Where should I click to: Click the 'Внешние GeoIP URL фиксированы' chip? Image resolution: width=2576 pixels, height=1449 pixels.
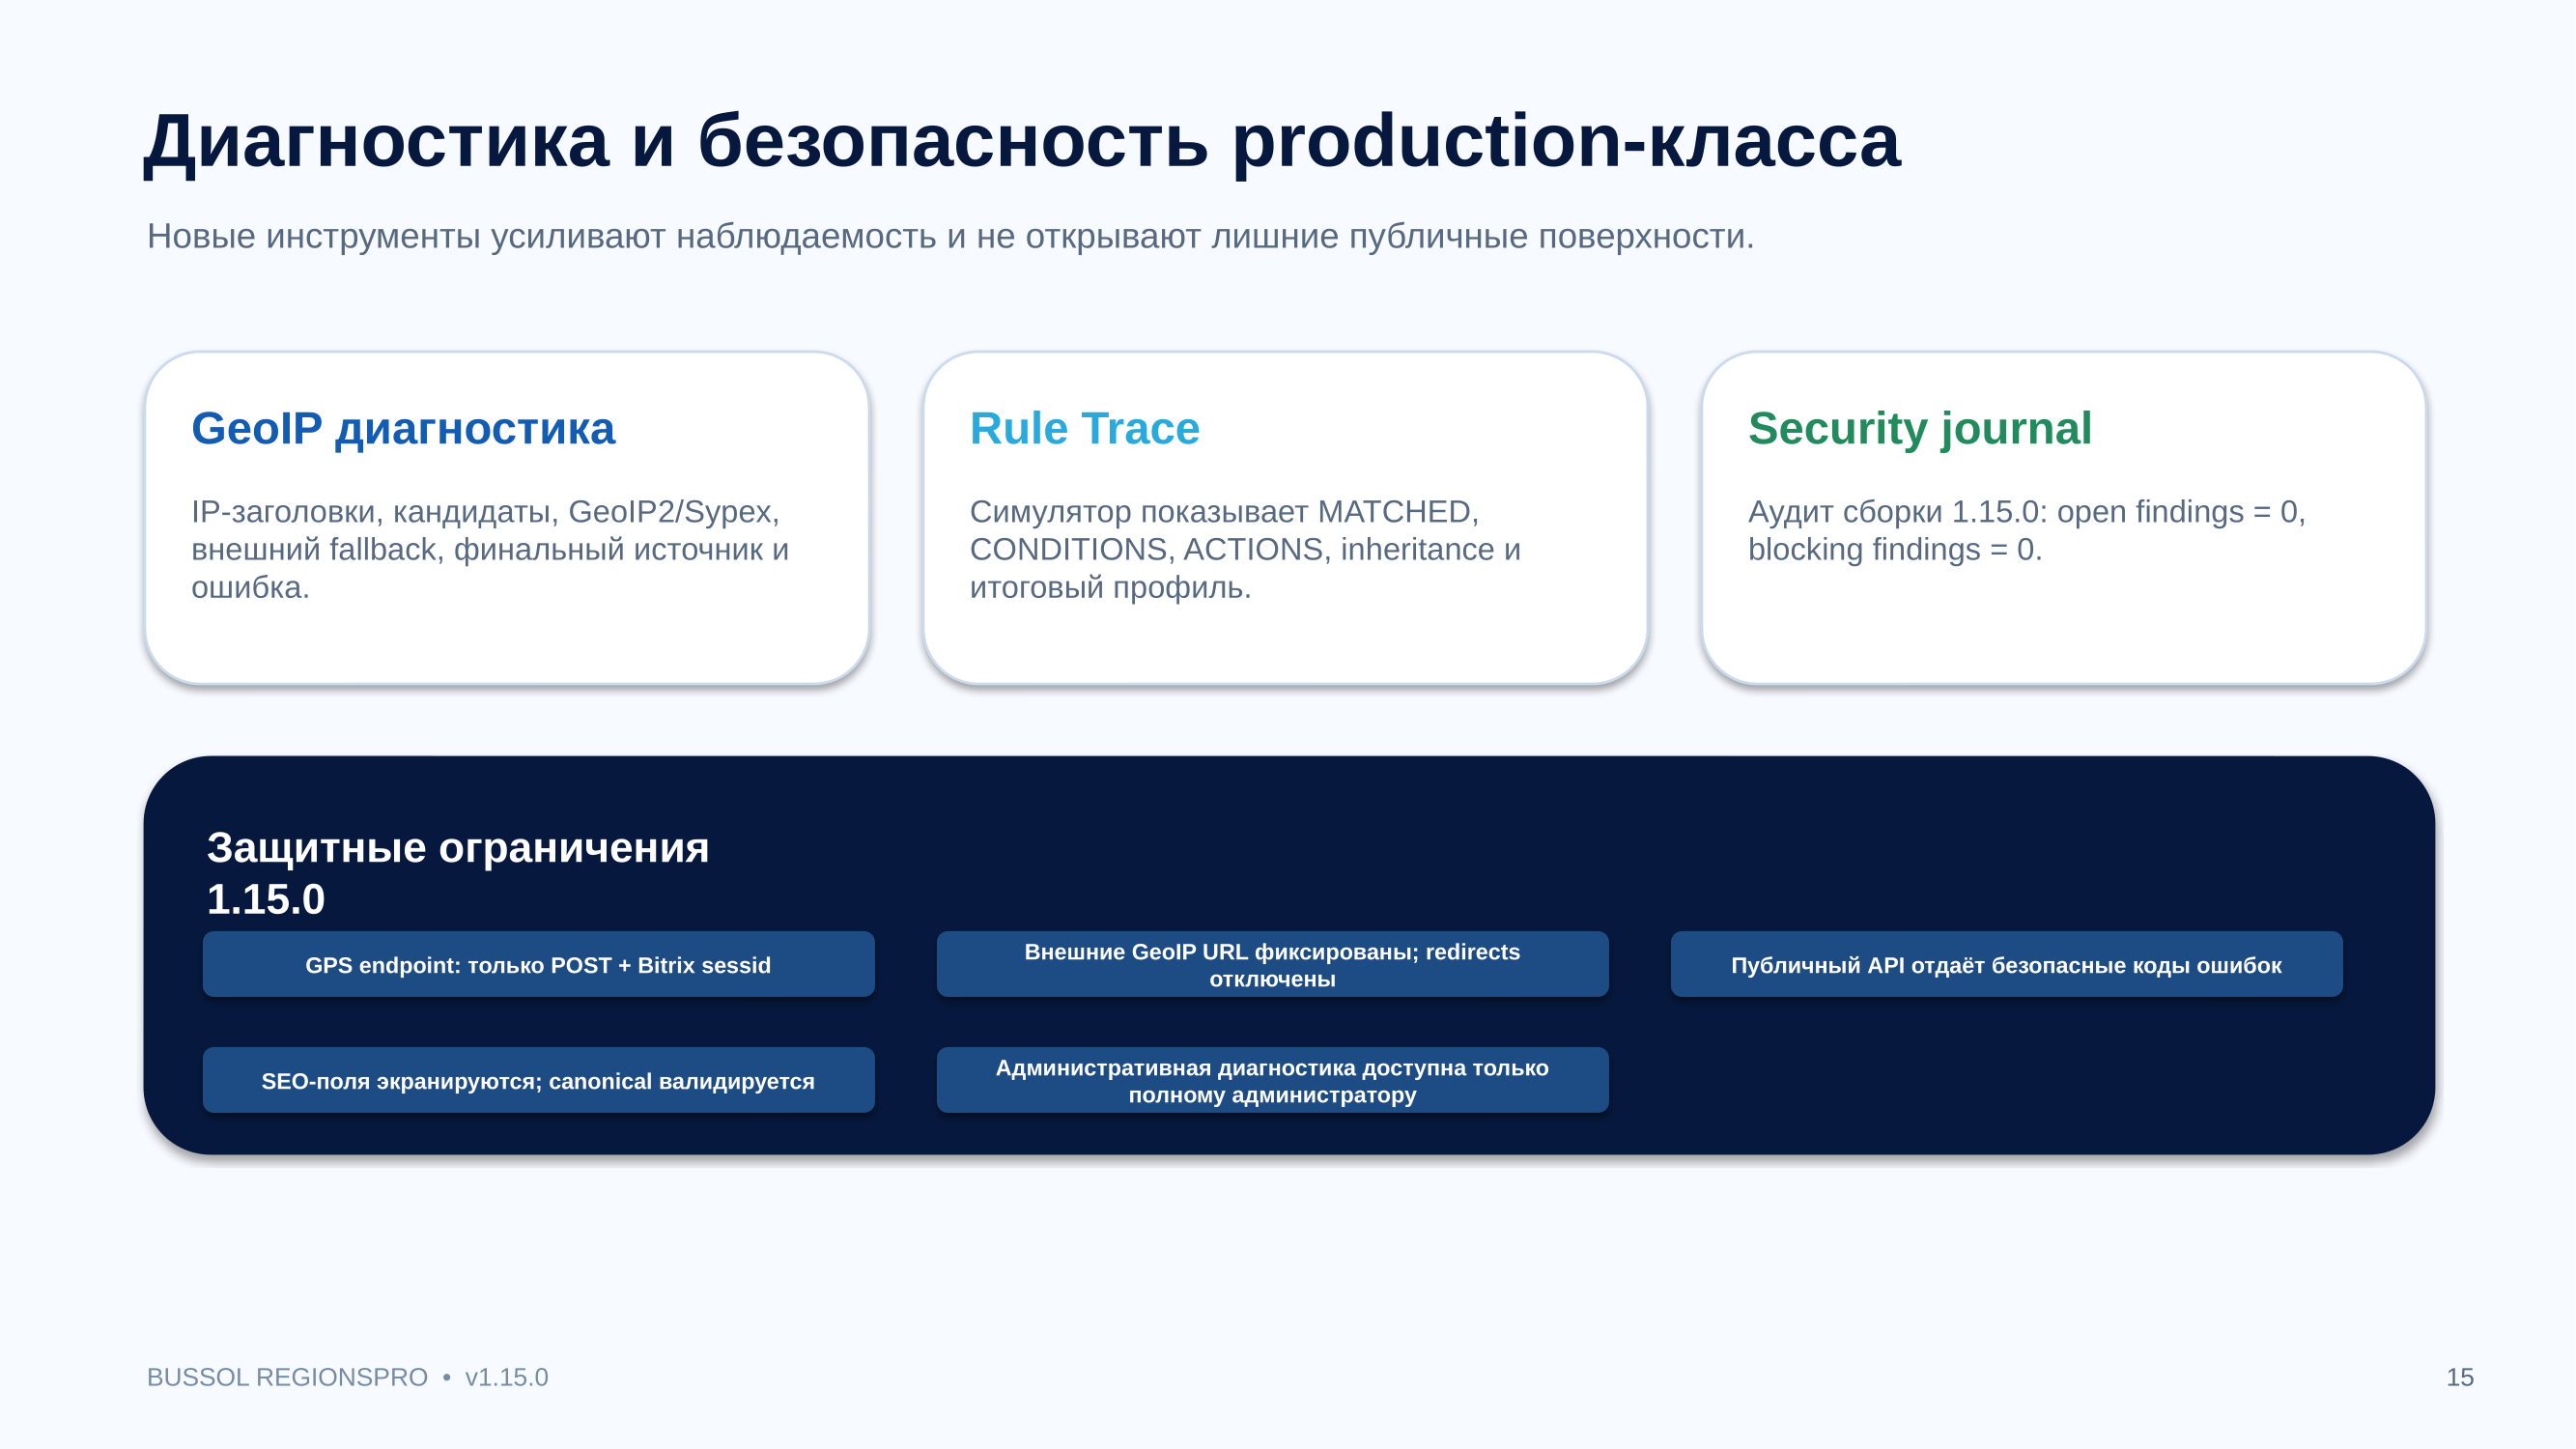pyautogui.click(x=1272, y=964)
